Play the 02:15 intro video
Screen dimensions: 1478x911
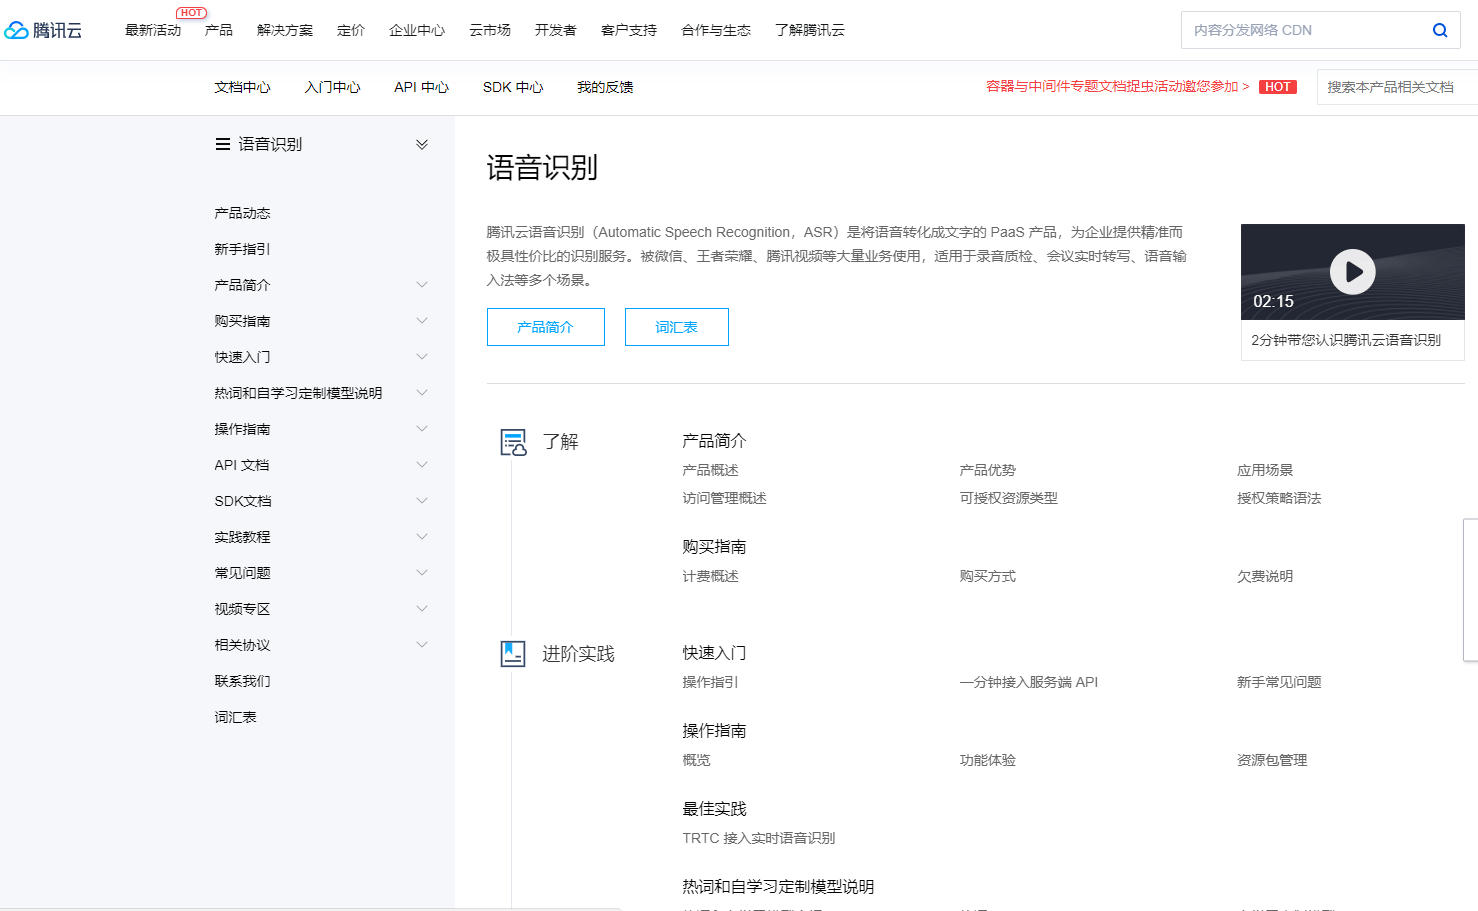click(1352, 271)
